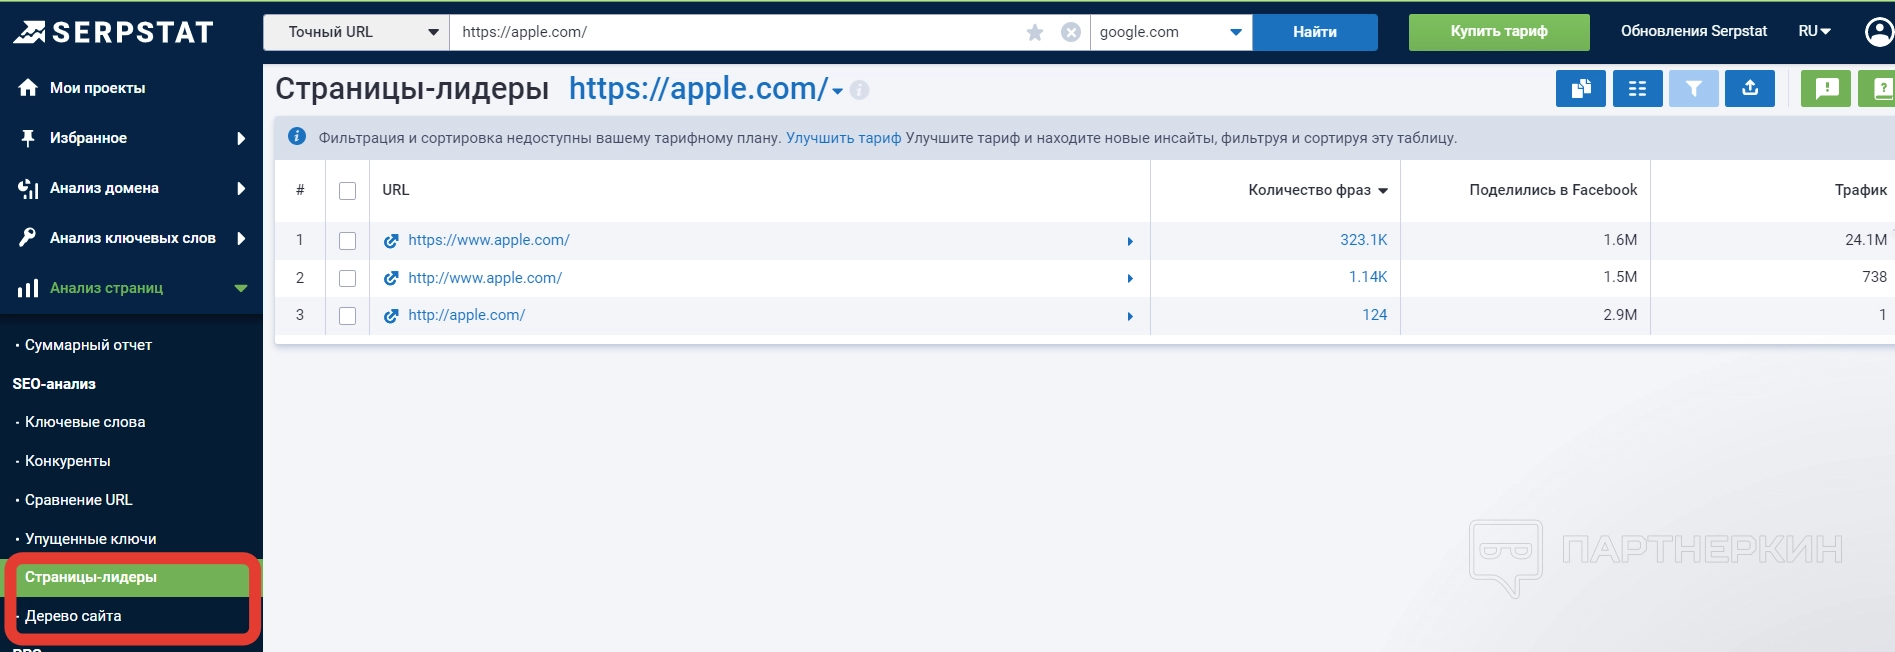1895x652 pixels.
Task: Click the Купить тариф button
Action: click(1499, 32)
